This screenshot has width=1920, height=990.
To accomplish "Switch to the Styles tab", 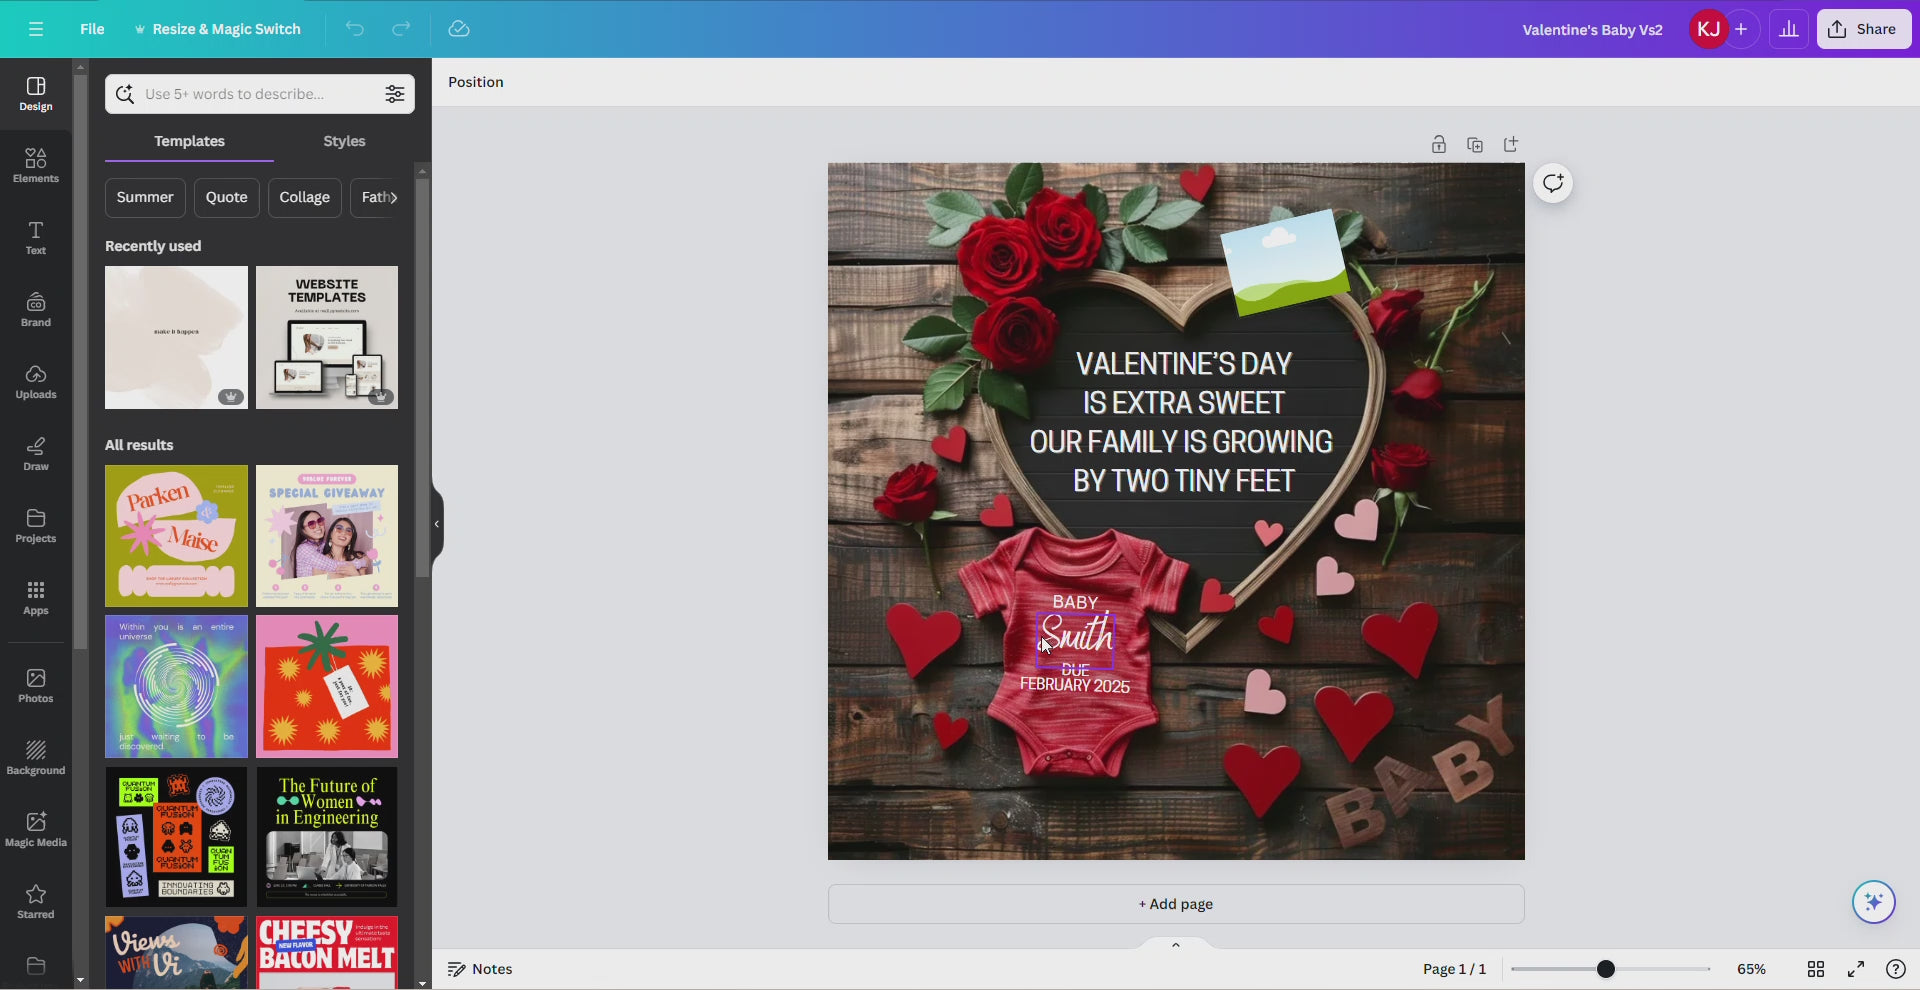I will 344,141.
